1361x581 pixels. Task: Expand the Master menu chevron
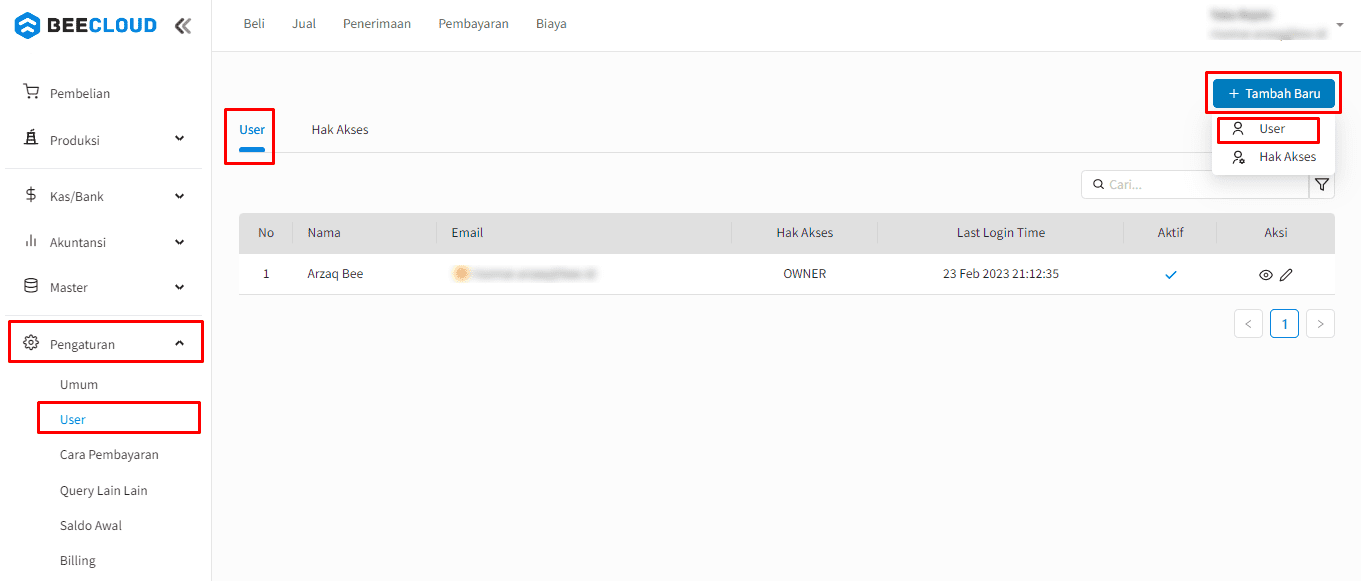point(179,287)
